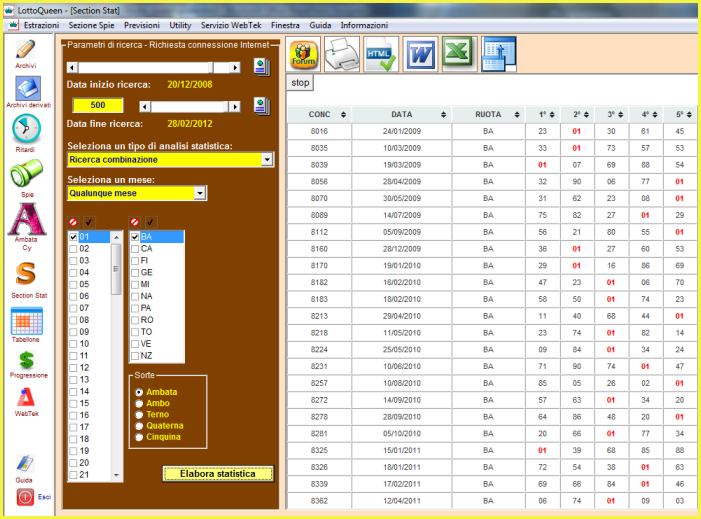Screen dimensions: 701x519
Task: Open the Forum toolbar icon
Action: (x=304, y=55)
